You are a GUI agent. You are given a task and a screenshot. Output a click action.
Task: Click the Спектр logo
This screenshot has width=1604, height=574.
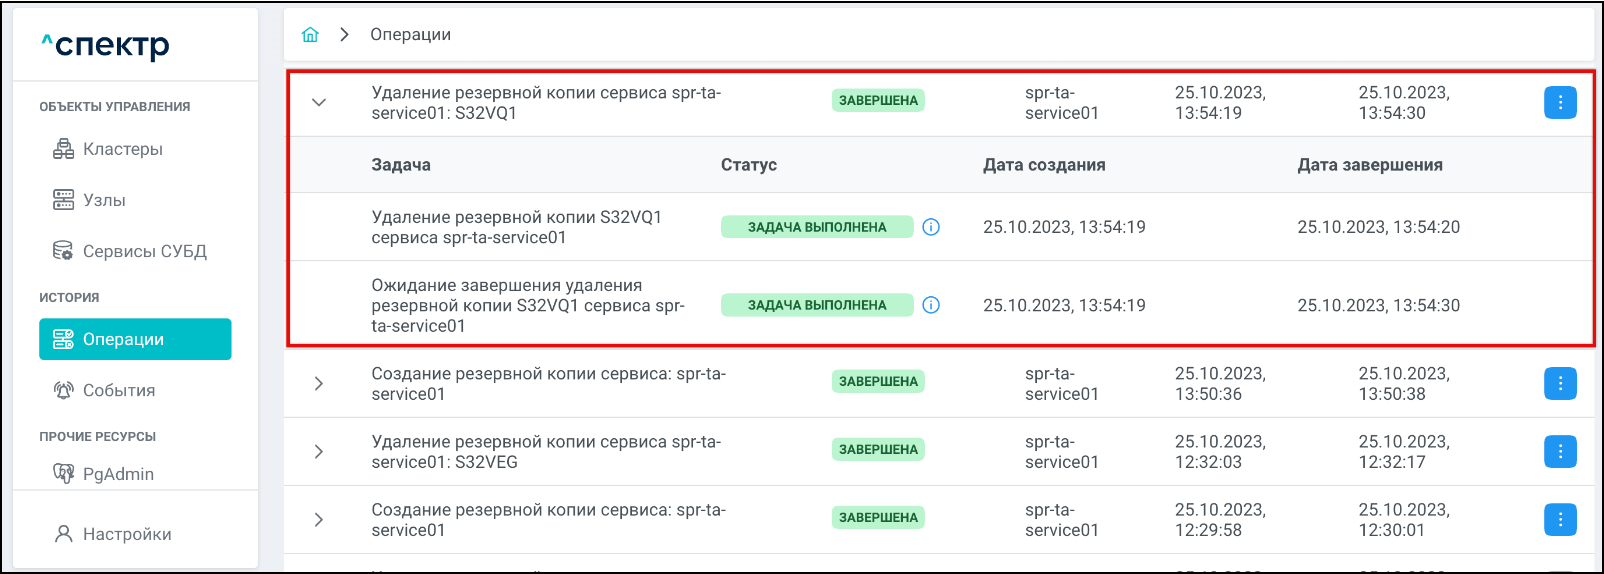click(x=105, y=45)
